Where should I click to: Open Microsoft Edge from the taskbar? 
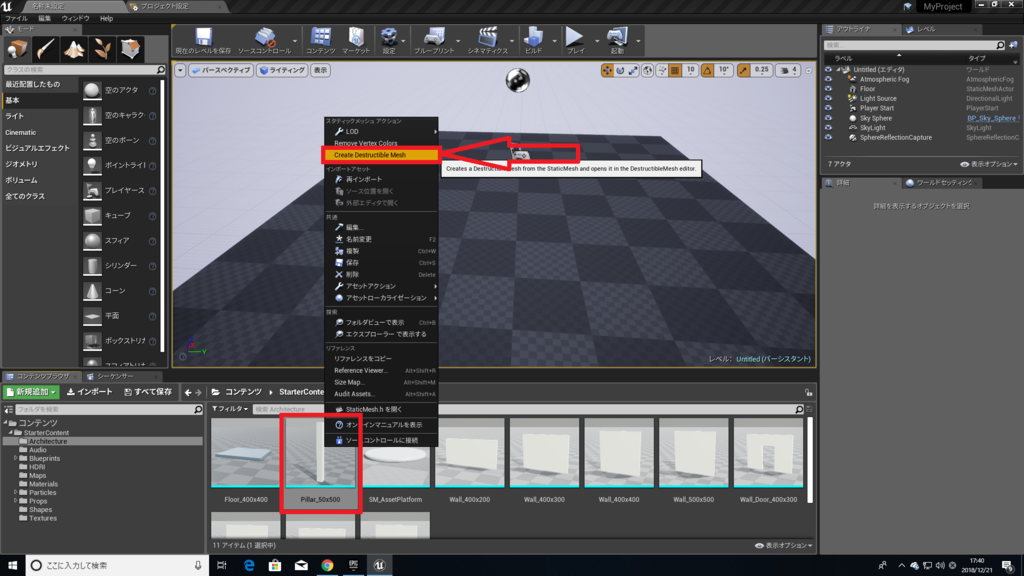(249, 565)
